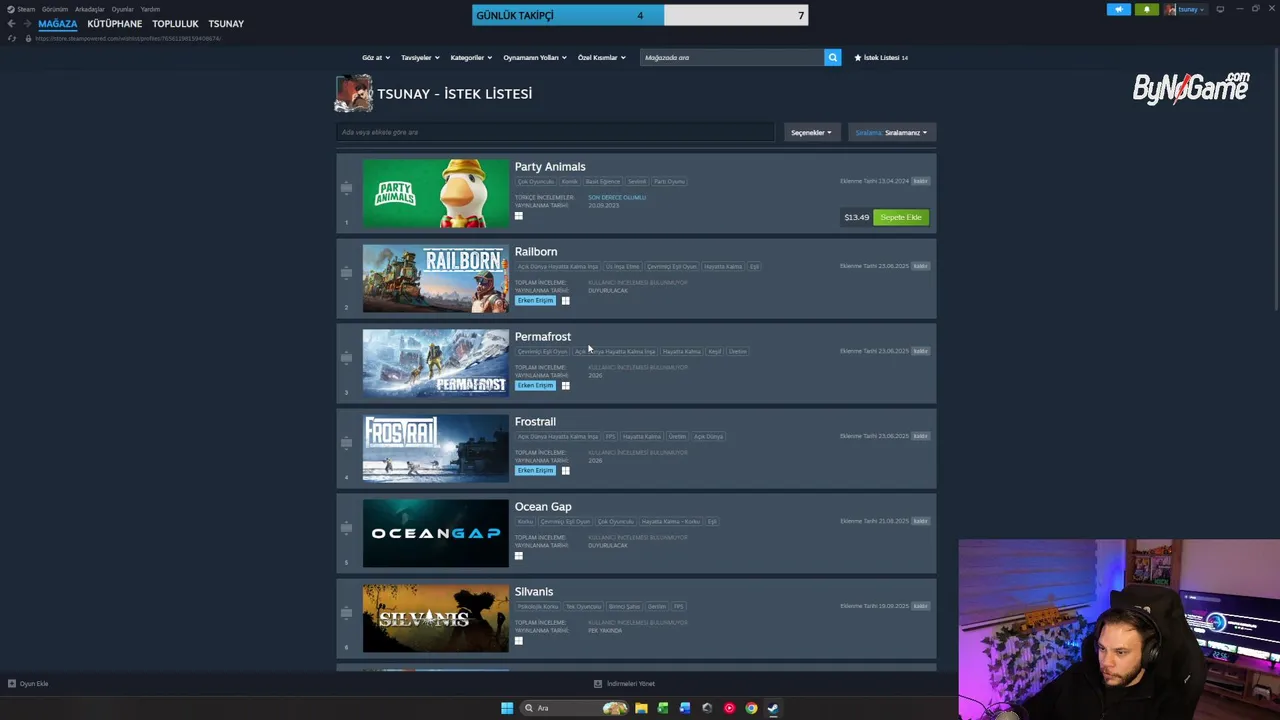
Task: Open the Party Animals capsule image
Action: coord(435,193)
